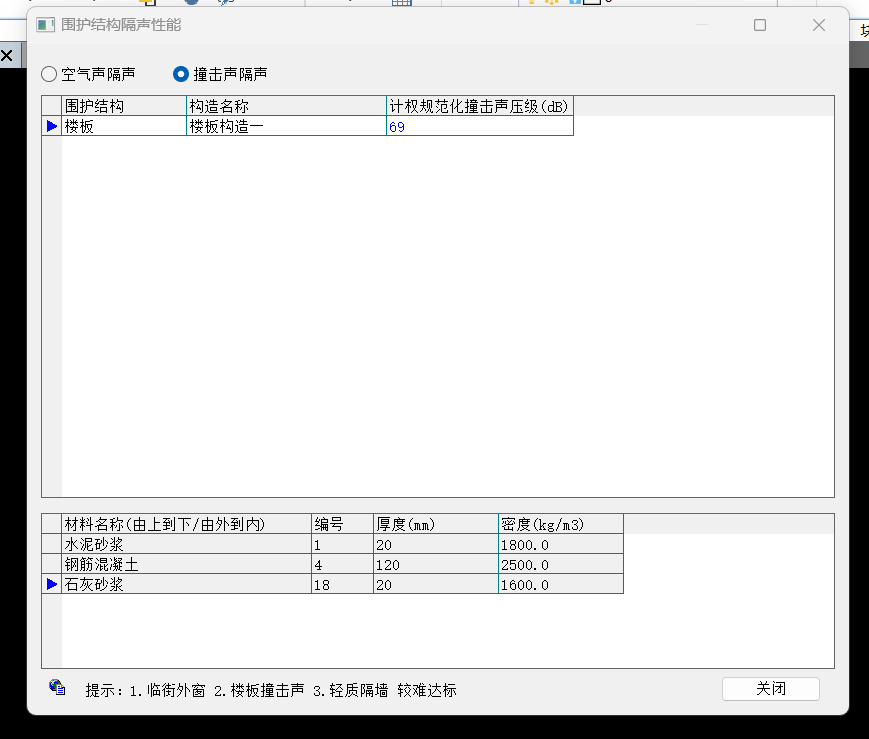
Task: Select the 撞击声隔声 radio button
Action: pyautogui.click(x=181, y=74)
